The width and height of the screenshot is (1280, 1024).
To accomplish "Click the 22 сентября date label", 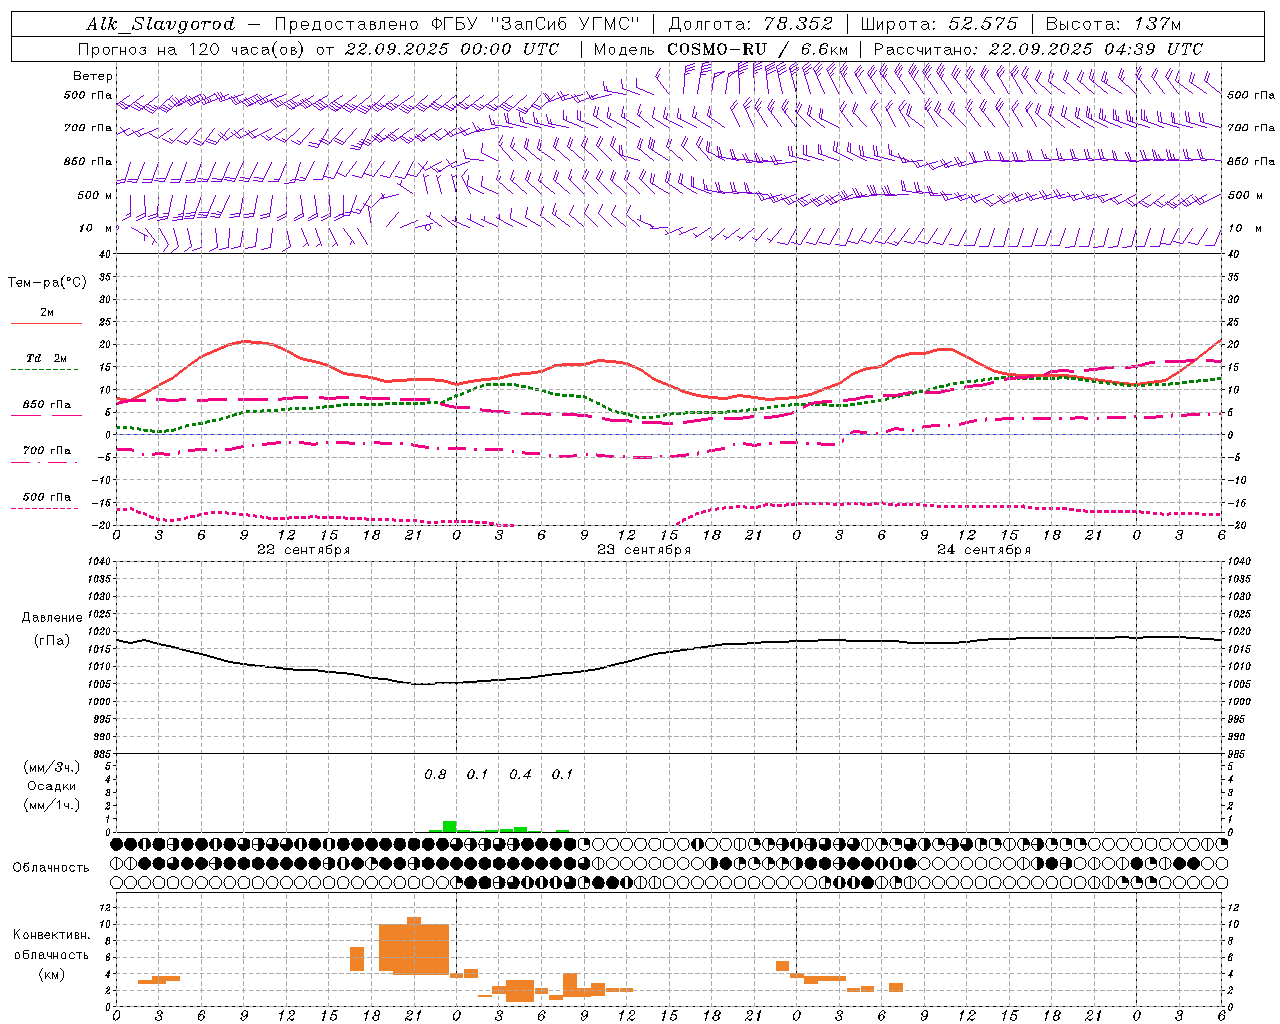I will click(303, 550).
